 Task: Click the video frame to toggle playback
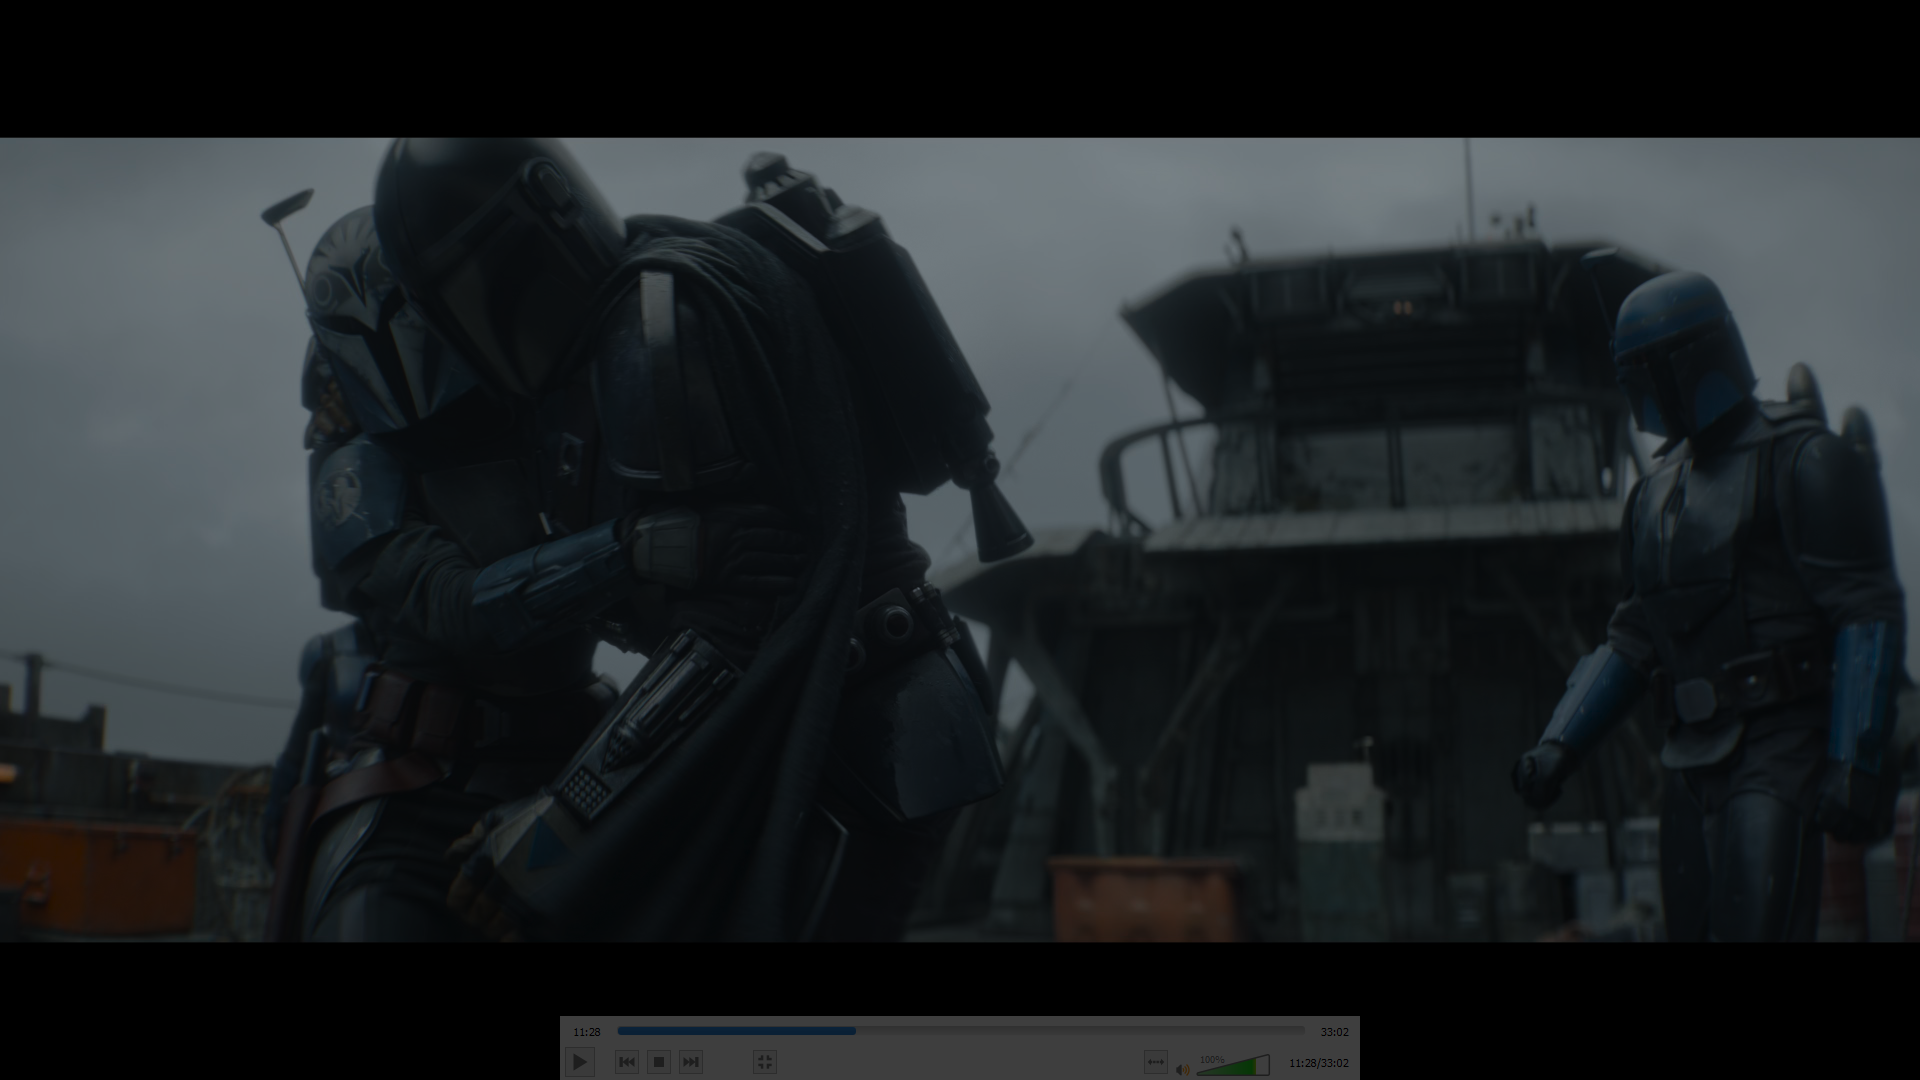(x=960, y=540)
